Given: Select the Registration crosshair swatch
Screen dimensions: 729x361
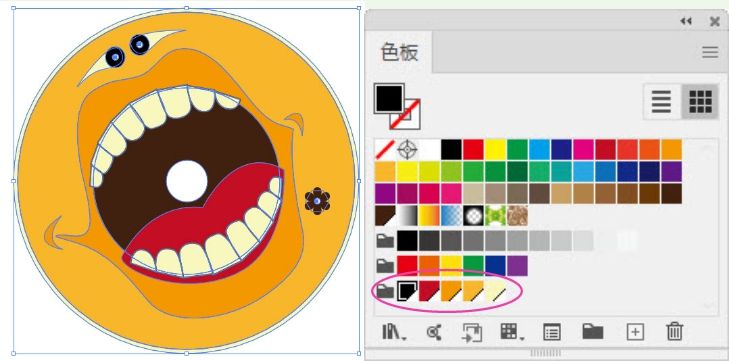Looking at the screenshot, I should point(407,150).
